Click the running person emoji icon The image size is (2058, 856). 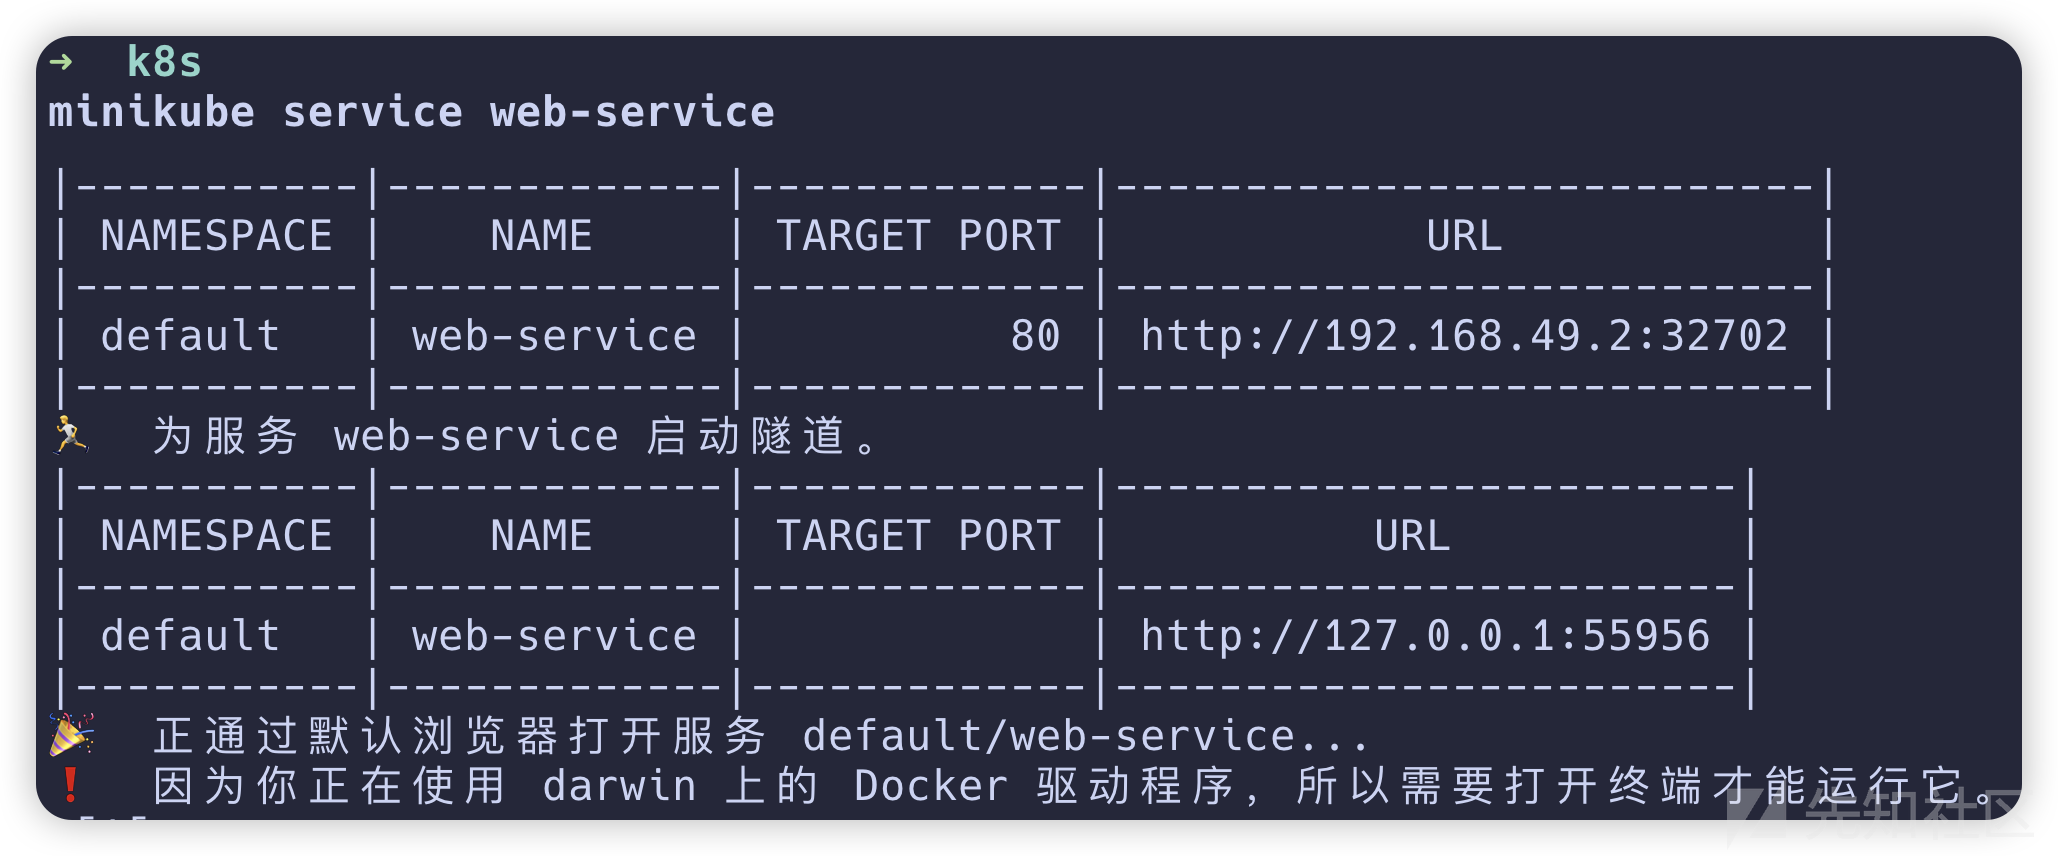point(70,436)
